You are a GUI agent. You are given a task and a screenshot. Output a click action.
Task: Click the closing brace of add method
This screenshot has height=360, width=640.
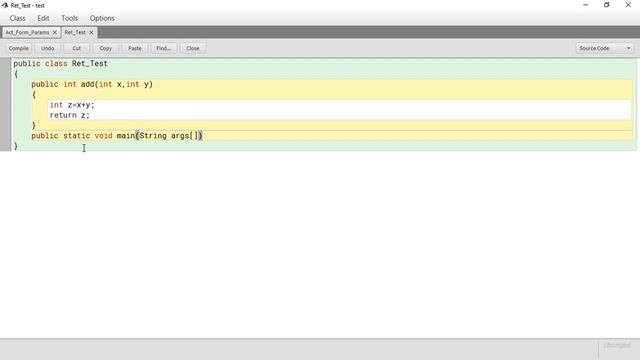point(33,125)
